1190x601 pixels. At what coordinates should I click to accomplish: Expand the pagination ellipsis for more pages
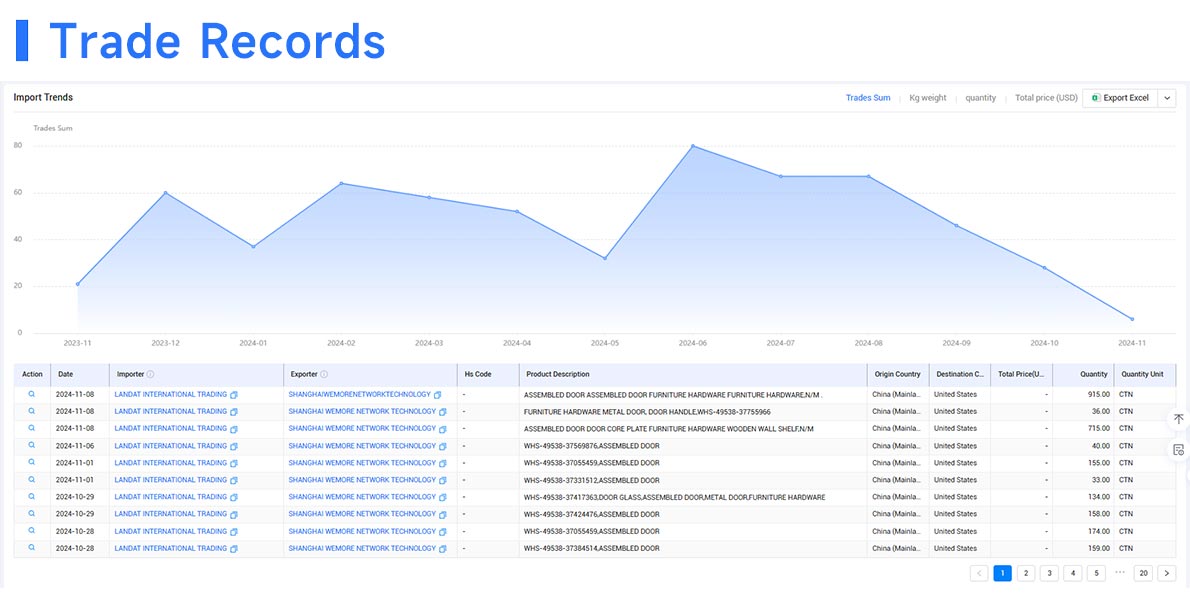click(x=1119, y=573)
